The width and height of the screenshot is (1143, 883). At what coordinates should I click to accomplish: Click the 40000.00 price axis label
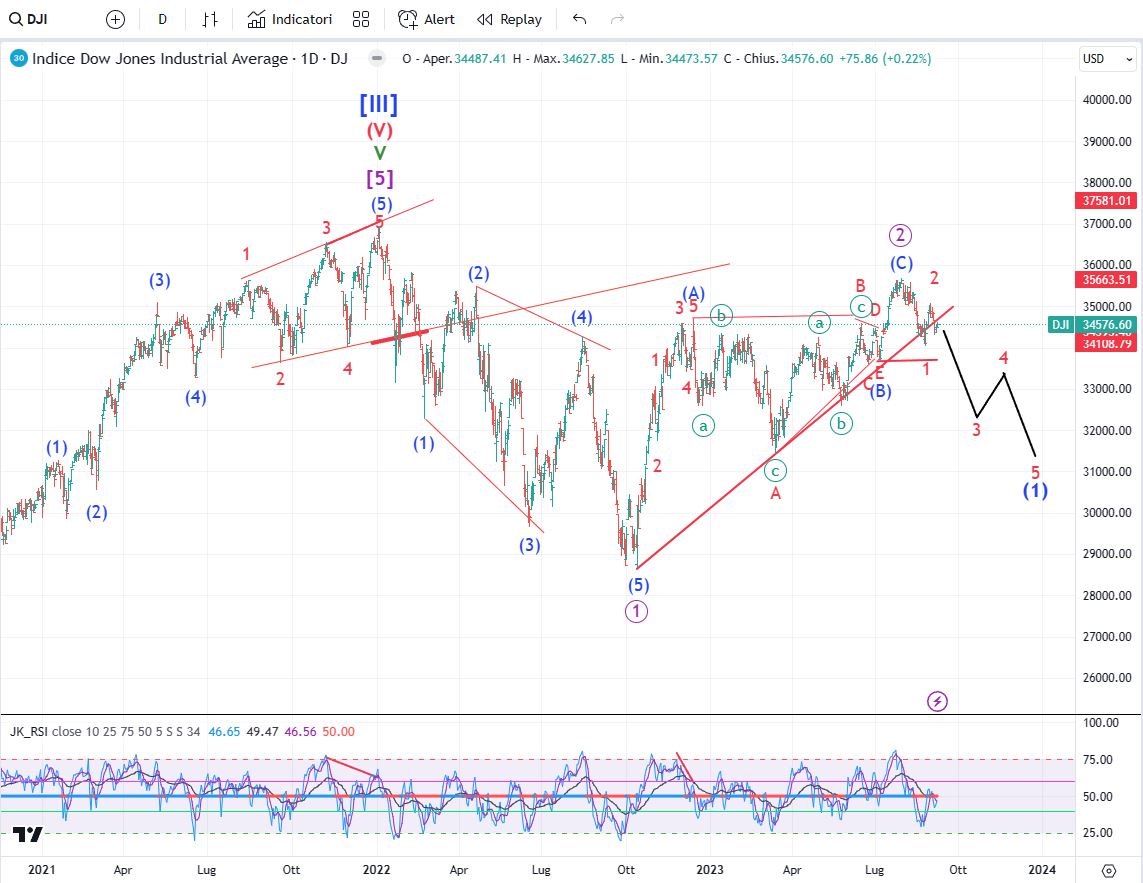click(1107, 100)
